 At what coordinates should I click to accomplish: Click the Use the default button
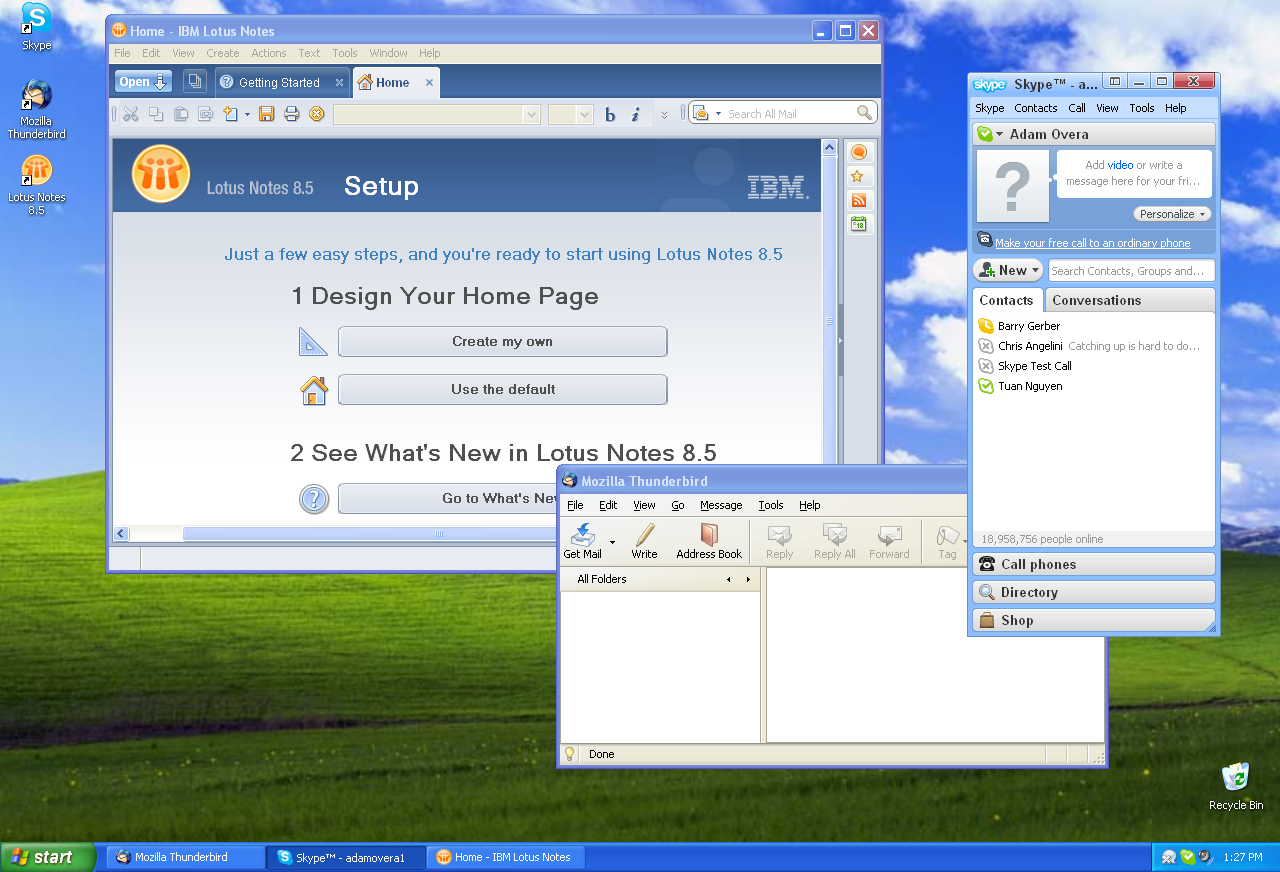coord(502,389)
